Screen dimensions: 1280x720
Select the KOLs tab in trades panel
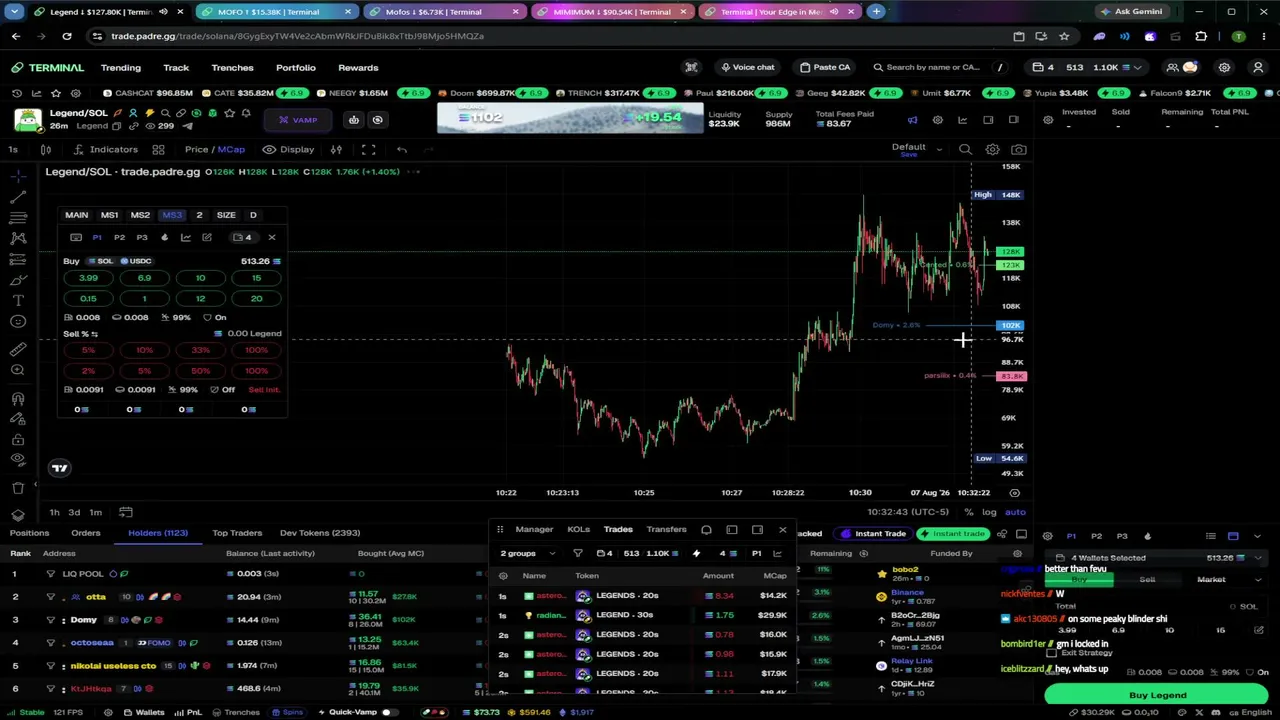tap(578, 530)
